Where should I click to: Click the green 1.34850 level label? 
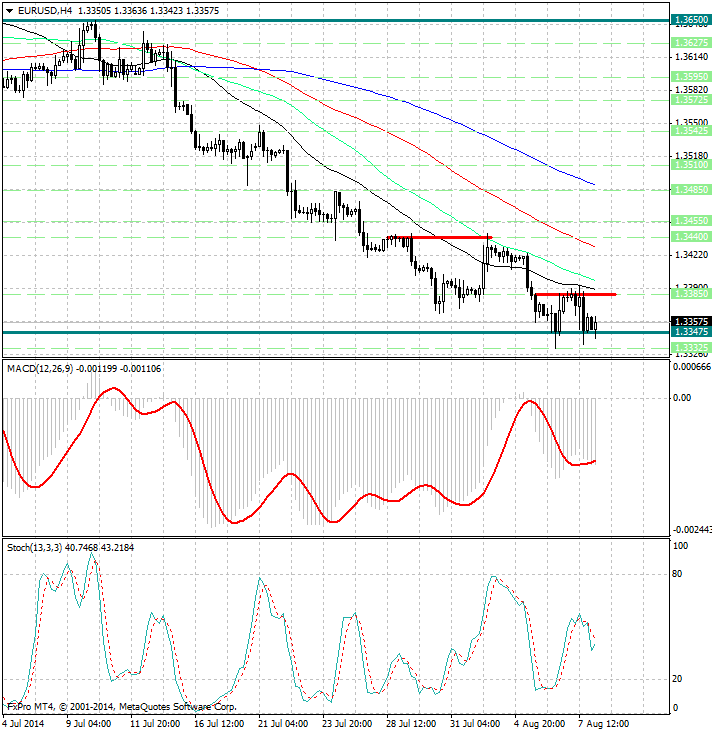[x=691, y=190]
